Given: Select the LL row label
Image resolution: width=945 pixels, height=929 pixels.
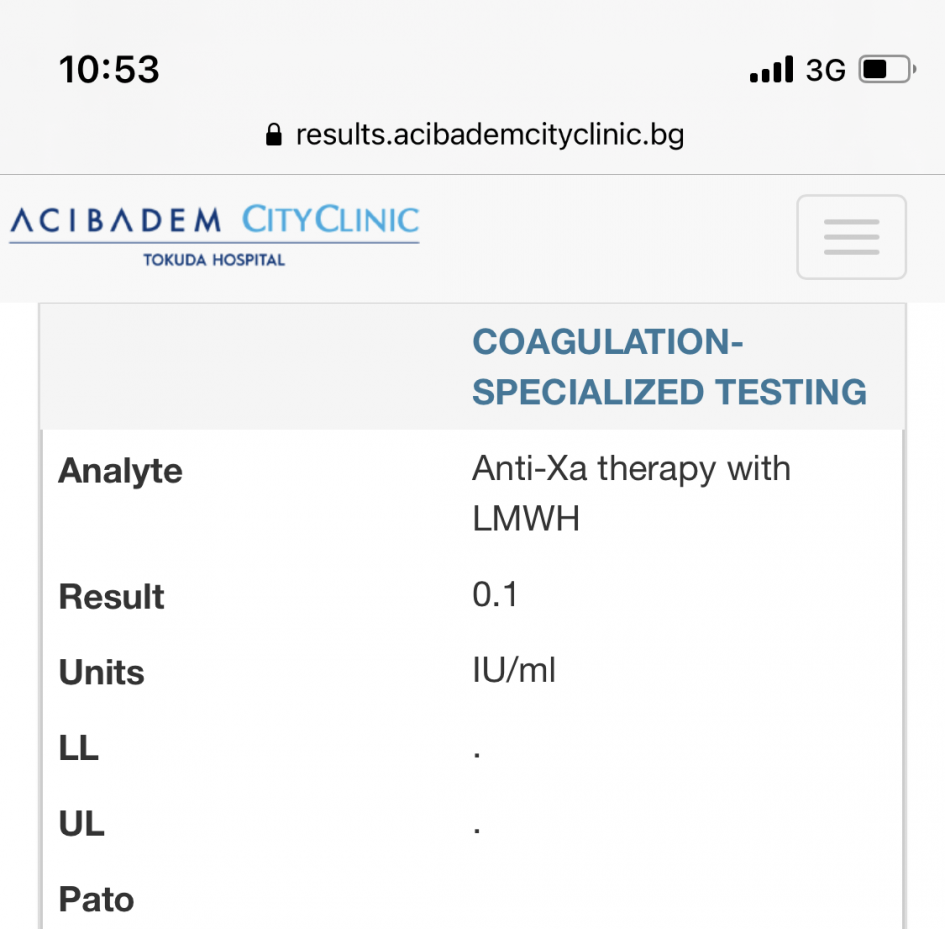Looking at the screenshot, I should pos(79,748).
